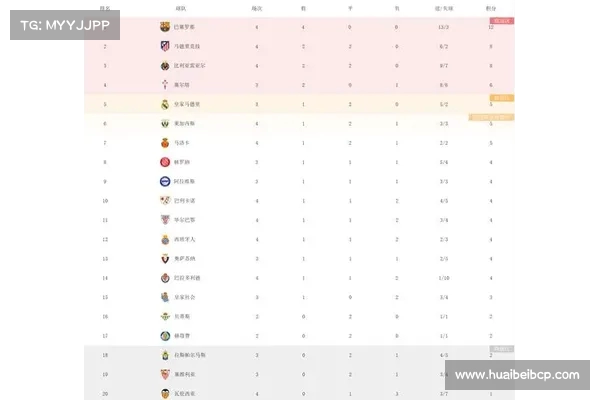This screenshot has height=400, width=600.
Task: Click the Atletico Madrid crest icon
Action: click(165, 46)
